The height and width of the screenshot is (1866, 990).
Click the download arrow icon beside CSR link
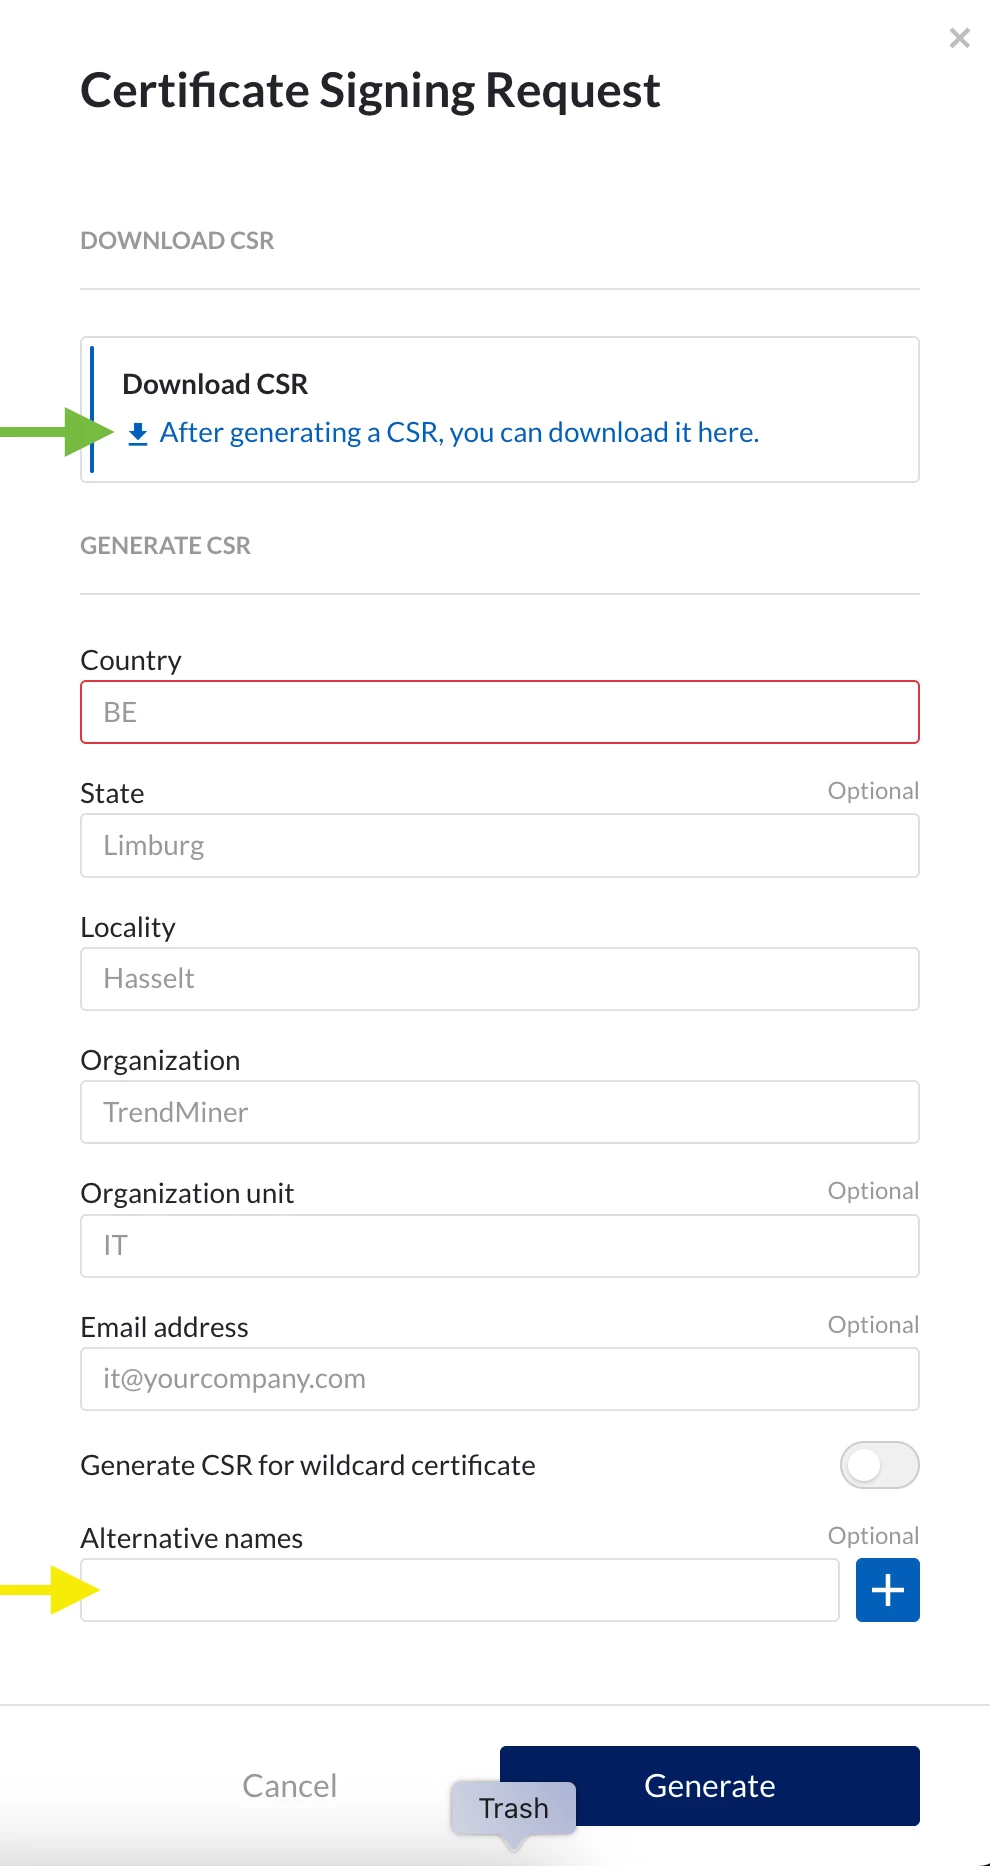[x=138, y=434]
